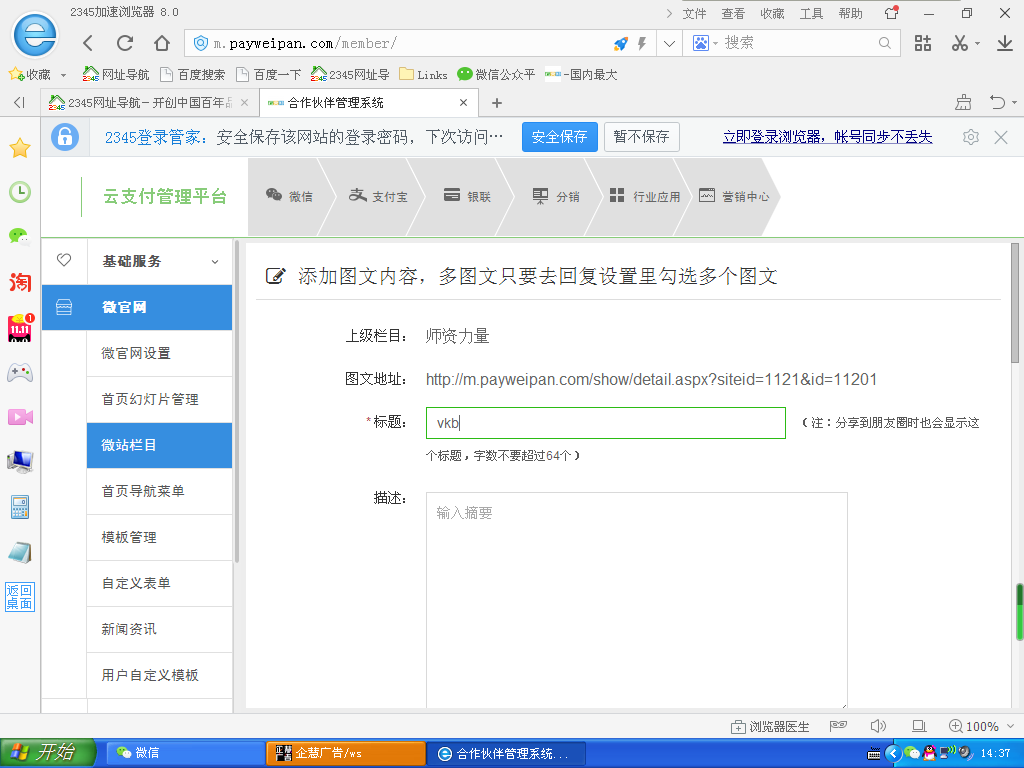The height and width of the screenshot is (768, 1024).
Task: Open the calculator icon in sidebar
Action: click(x=20, y=507)
